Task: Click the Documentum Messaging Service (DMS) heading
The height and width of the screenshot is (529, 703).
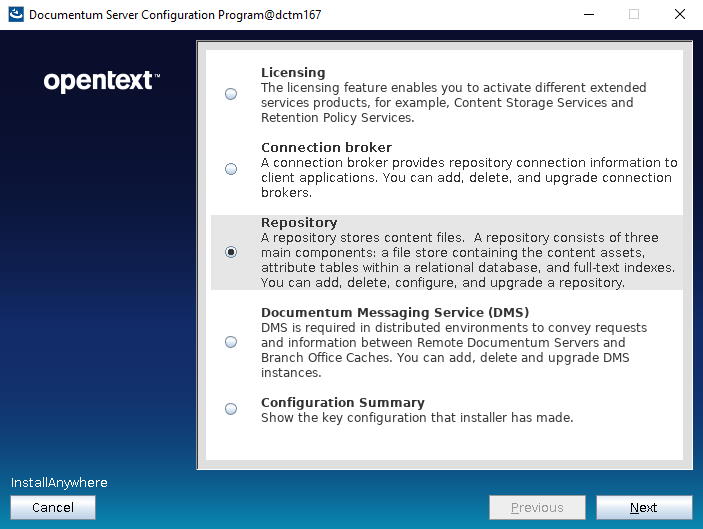Action: pos(395,313)
